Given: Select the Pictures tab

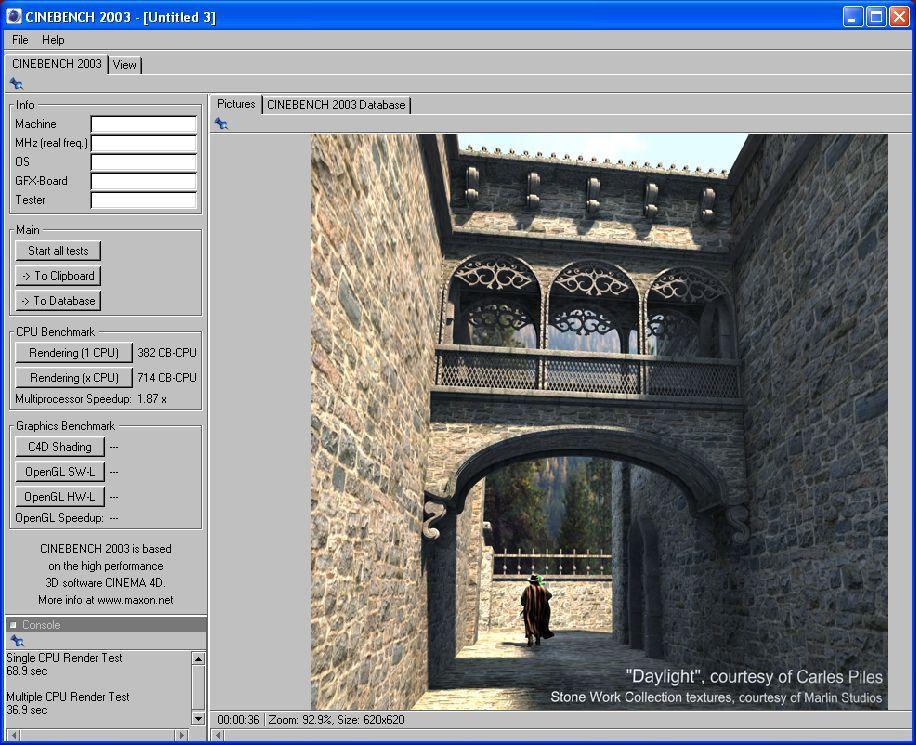Looking at the screenshot, I should pyautogui.click(x=236, y=104).
